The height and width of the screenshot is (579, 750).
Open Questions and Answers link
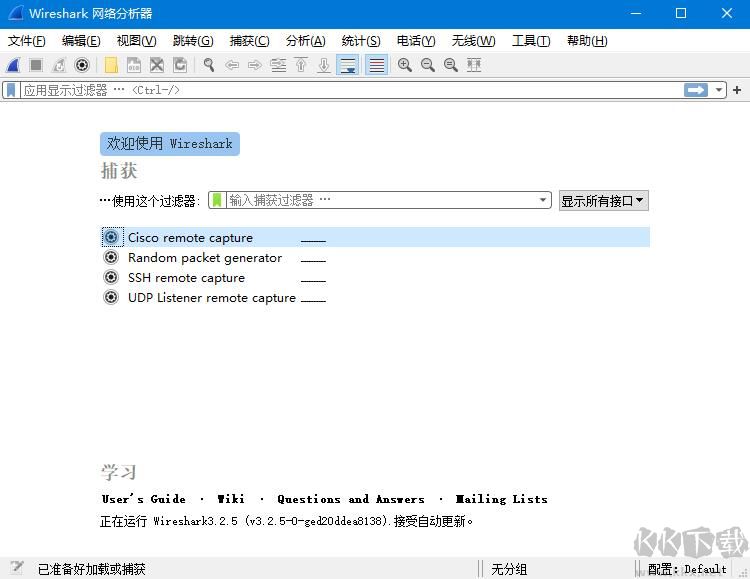351,499
